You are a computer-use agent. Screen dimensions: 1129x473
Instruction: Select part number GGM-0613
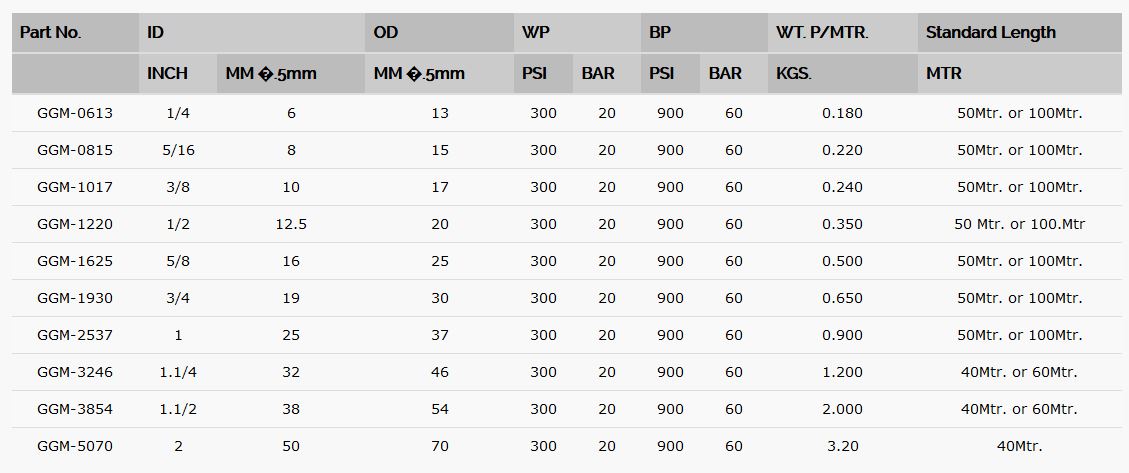click(x=75, y=113)
